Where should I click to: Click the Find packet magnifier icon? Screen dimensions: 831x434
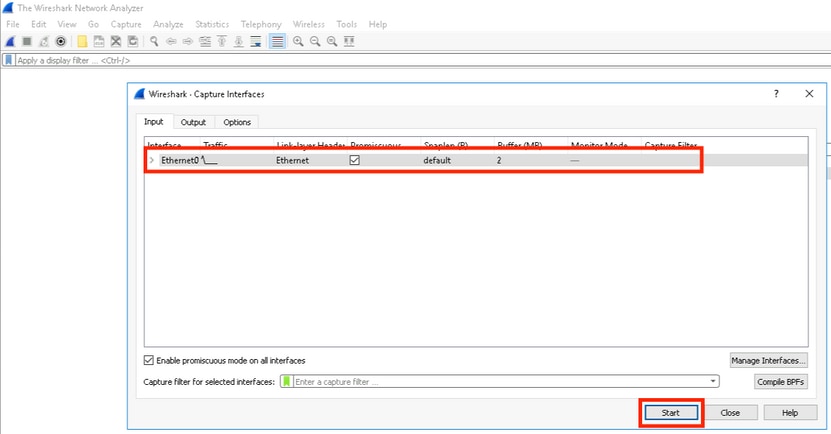click(154, 41)
